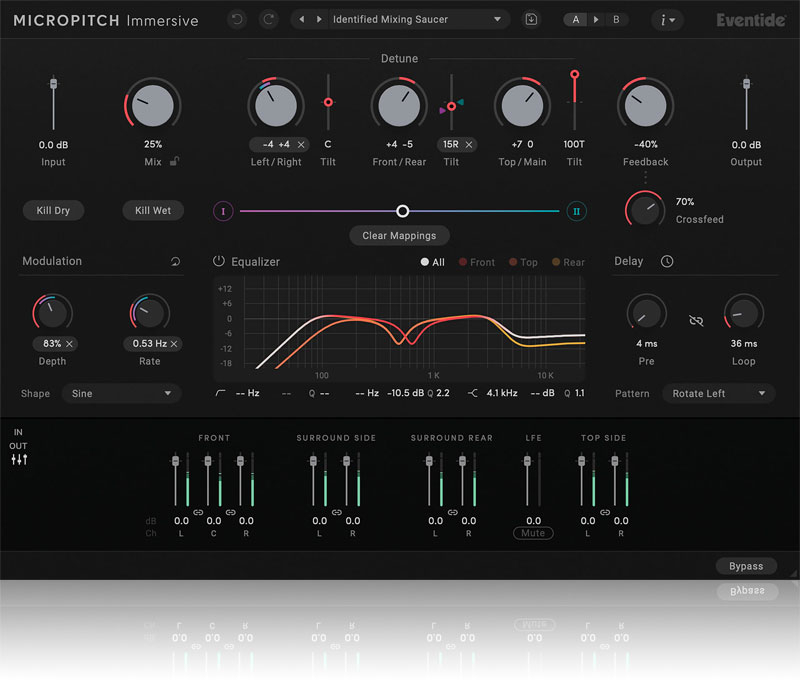Toggle the Mix lock icon
Viewport: 800px width, 680px height.
tap(174, 161)
